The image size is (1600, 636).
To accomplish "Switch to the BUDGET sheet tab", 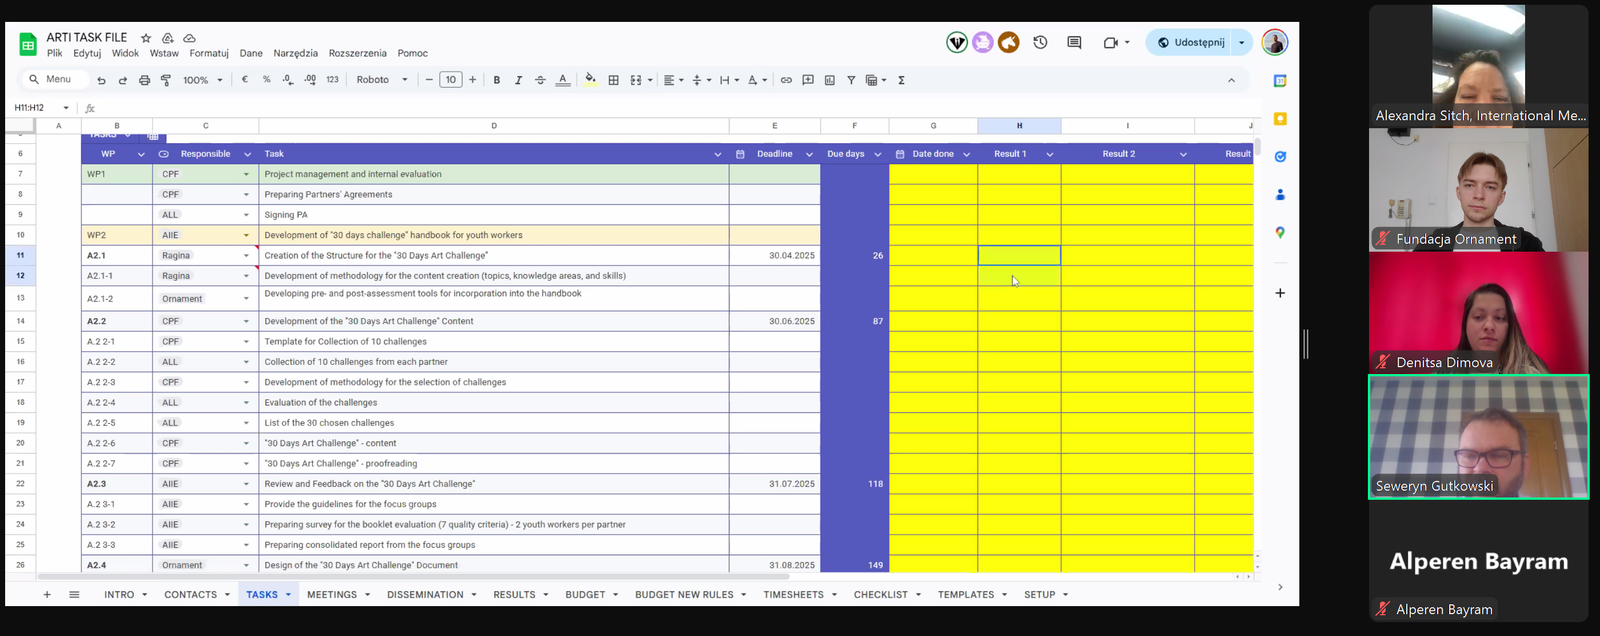I will 585,594.
